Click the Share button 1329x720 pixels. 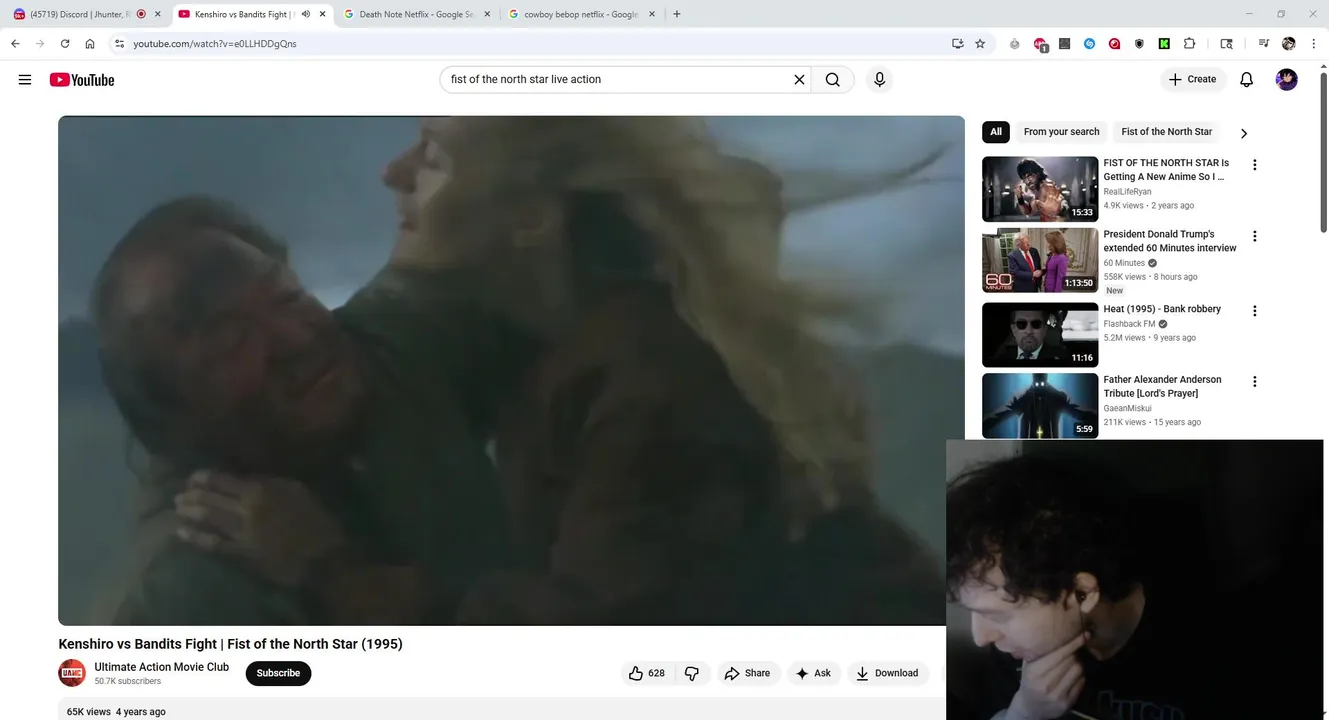click(x=747, y=673)
